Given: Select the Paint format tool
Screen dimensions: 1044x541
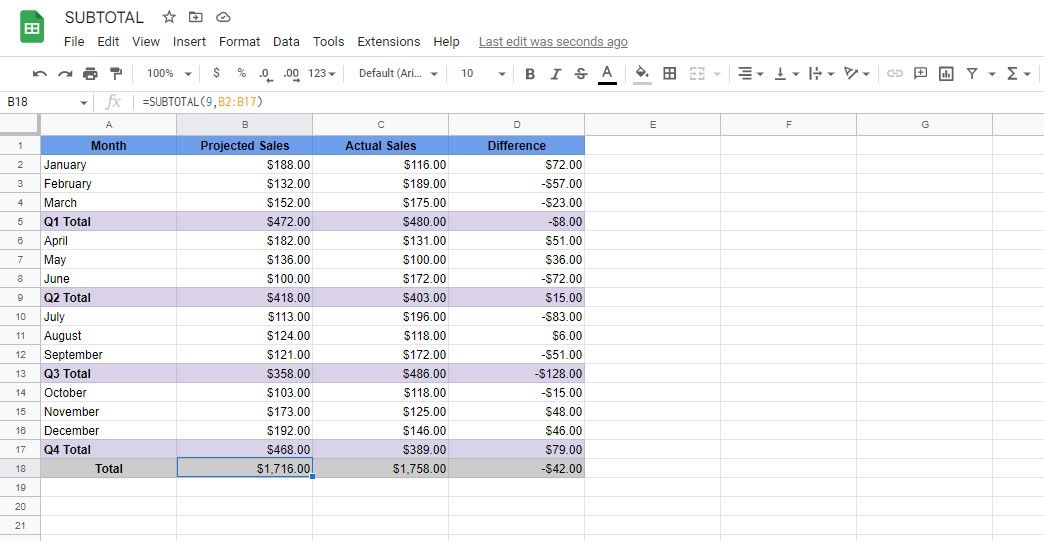Looking at the screenshot, I should point(116,73).
